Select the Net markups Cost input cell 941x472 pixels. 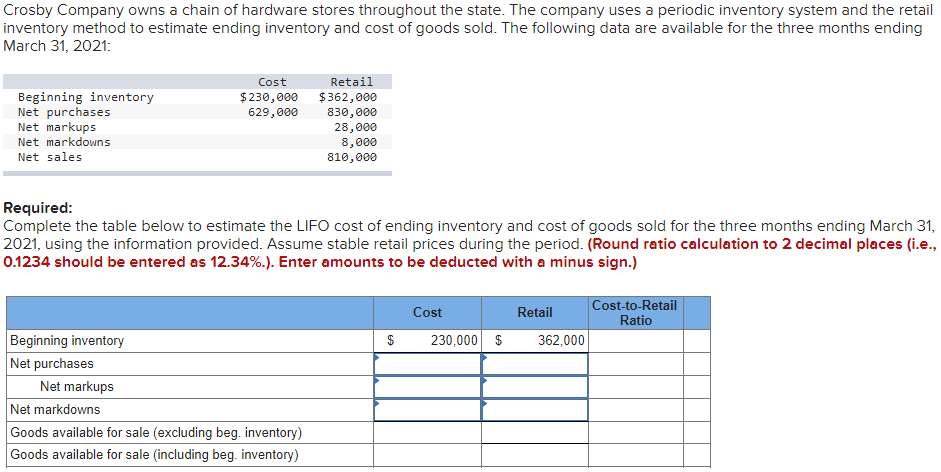point(427,387)
